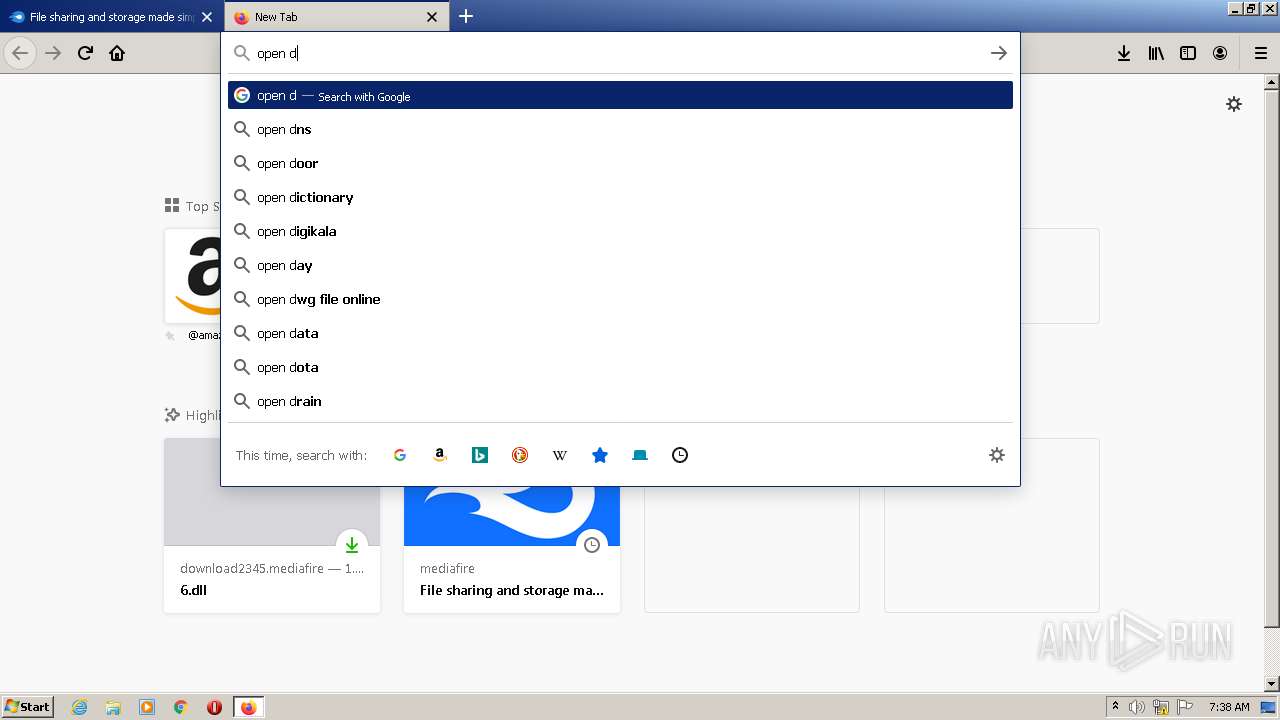Go forward with the forward arrow button
The height and width of the screenshot is (720, 1280).
[53, 53]
